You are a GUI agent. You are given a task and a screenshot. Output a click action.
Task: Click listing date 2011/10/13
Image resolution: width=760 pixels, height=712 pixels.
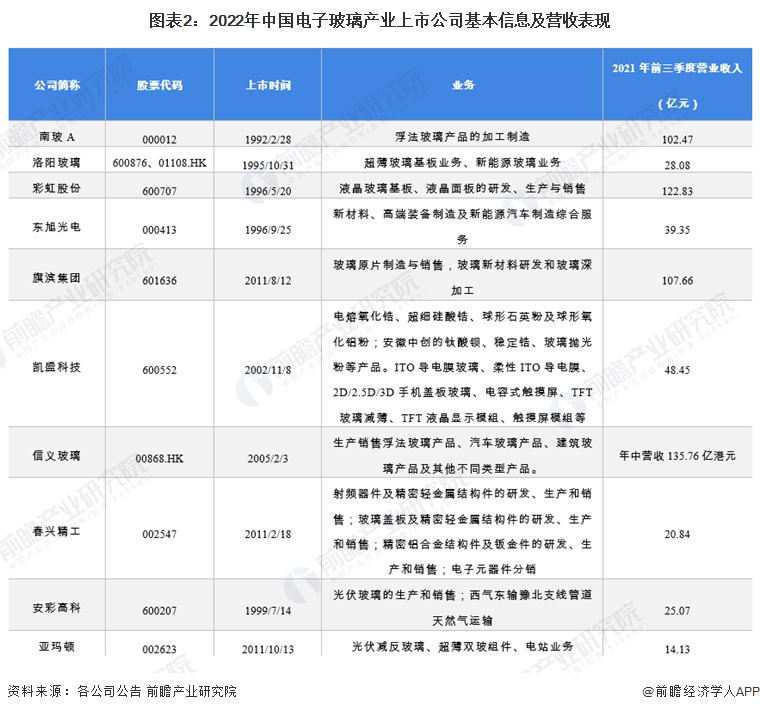click(268, 649)
